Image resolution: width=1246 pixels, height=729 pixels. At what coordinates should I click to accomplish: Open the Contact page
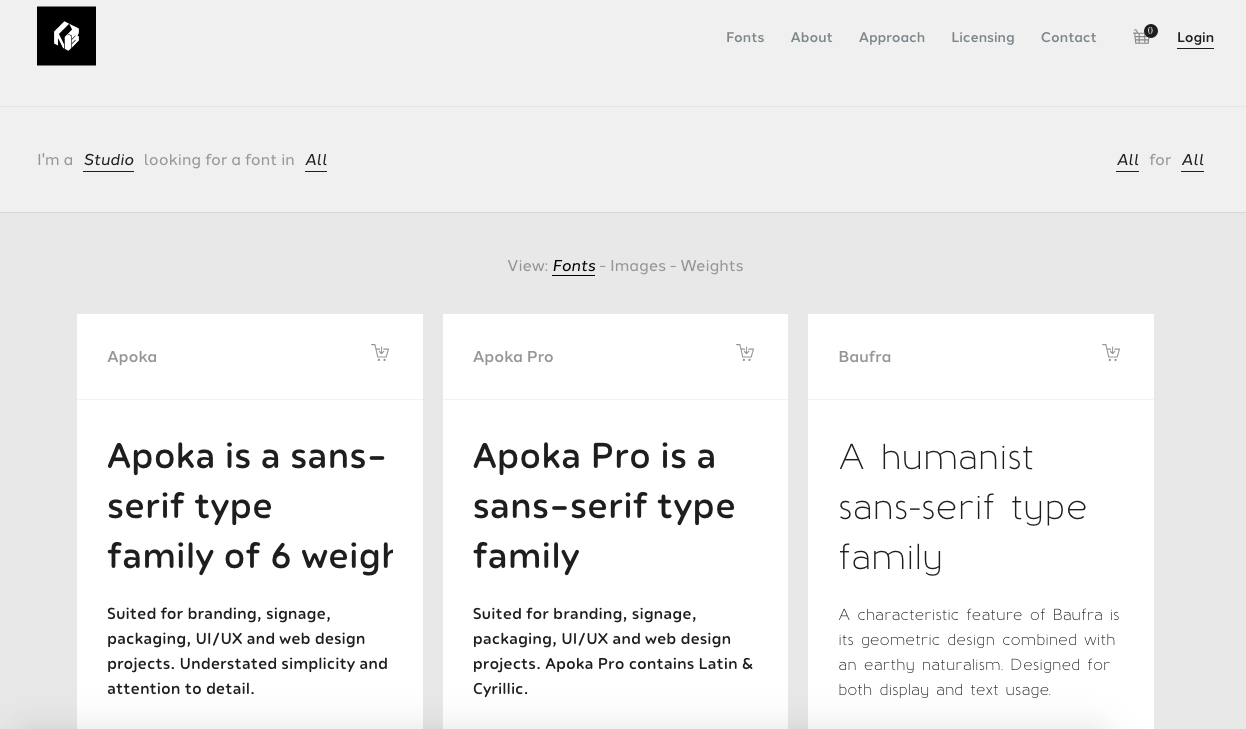1068,37
